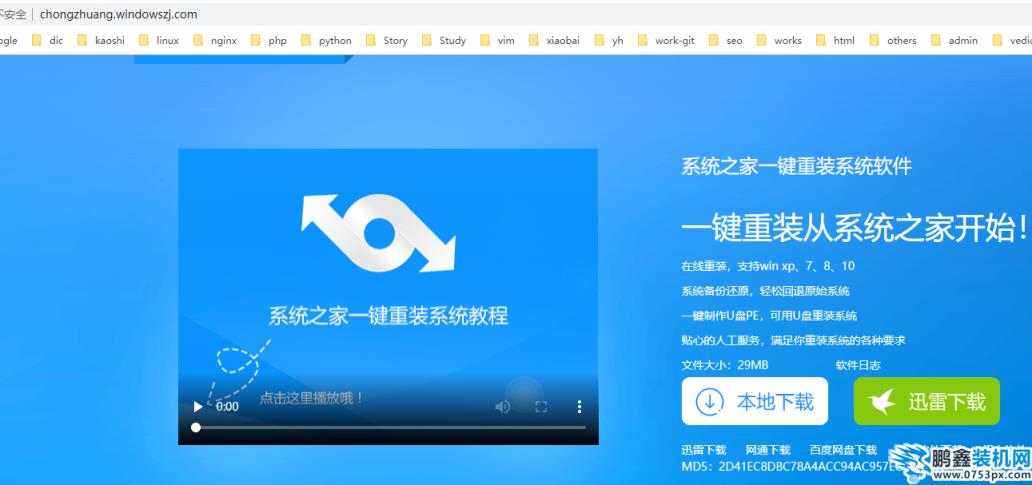This screenshot has height=485, width=1032.
Task: Open the python bookmark folder
Action: tap(326, 40)
